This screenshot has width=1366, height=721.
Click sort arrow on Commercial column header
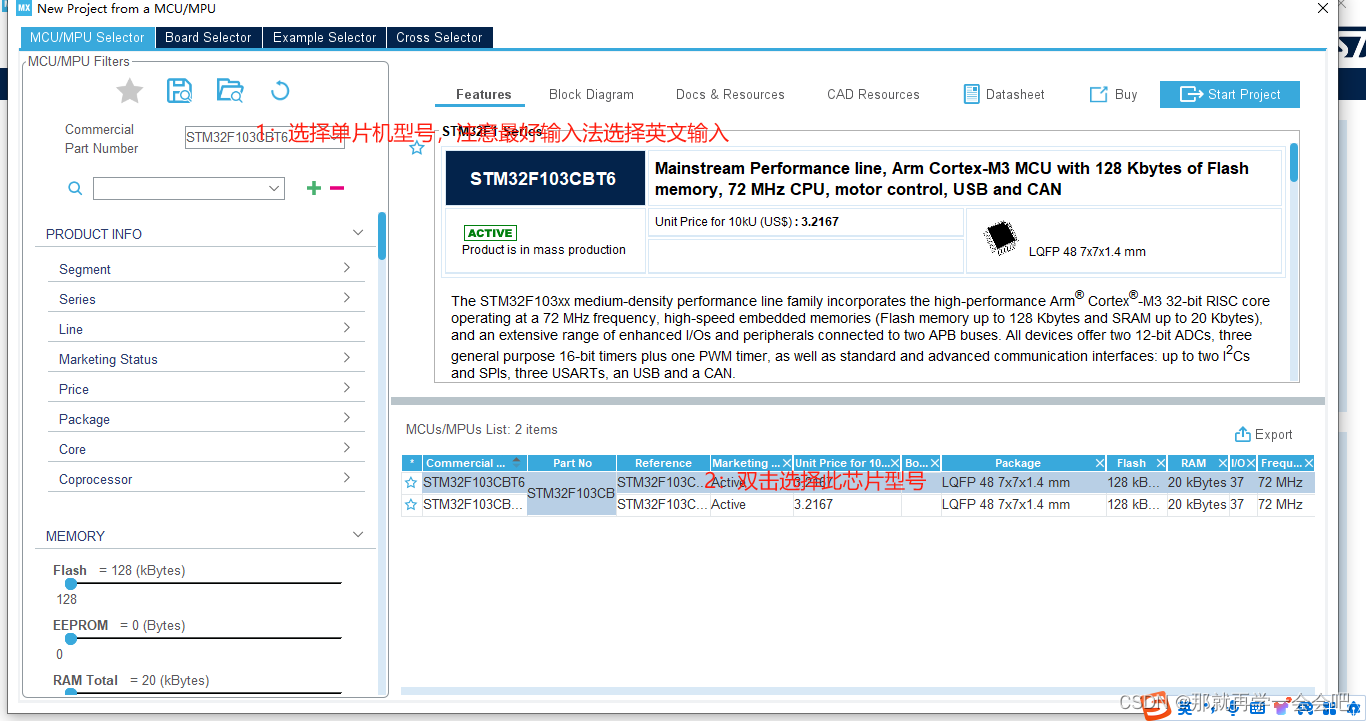pyautogui.click(x=516, y=462)
